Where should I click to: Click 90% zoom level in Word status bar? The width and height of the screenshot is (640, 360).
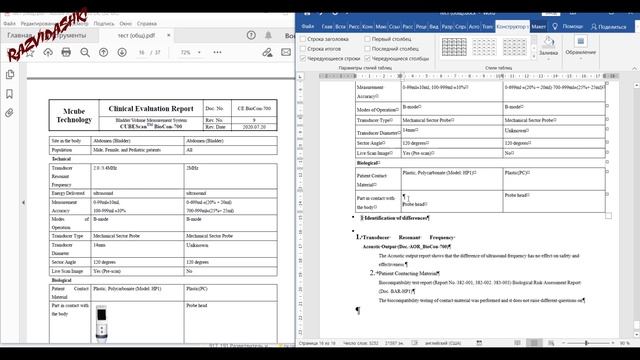coord(625,343)
